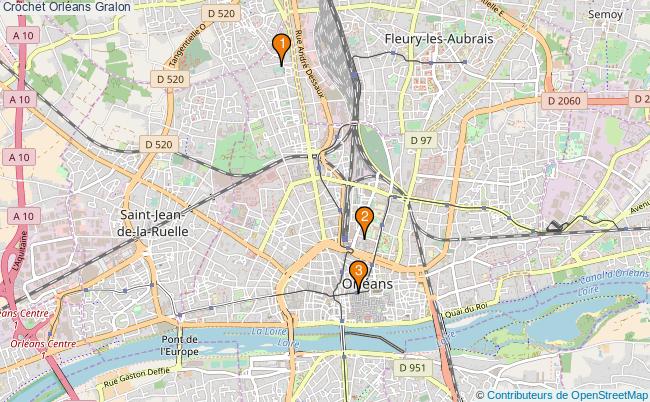Click the Canal d'Orléans label
The image size is (650, 402).
[x=614, y=275]
